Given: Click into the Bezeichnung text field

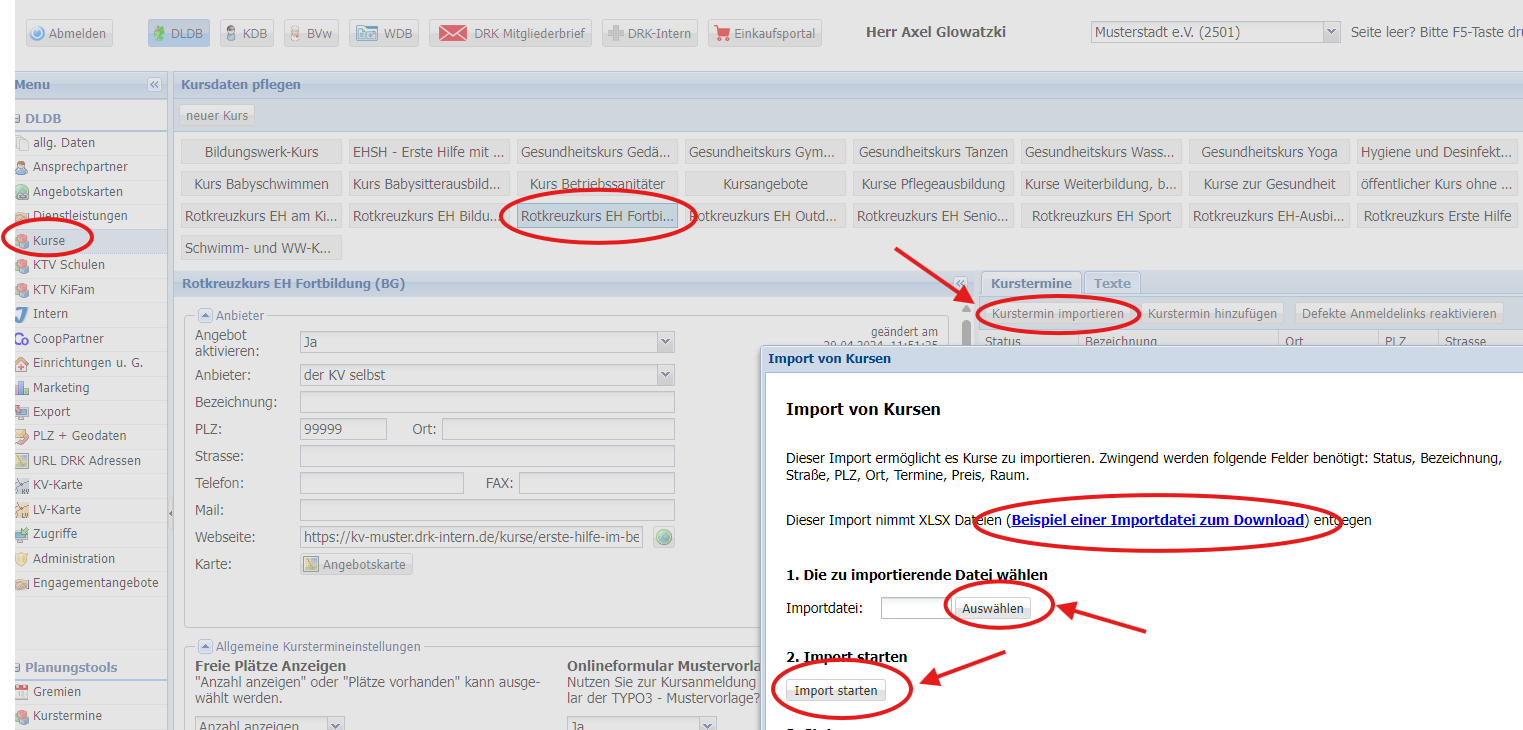Looking at the screenshot, I should (x=487, y=402).
